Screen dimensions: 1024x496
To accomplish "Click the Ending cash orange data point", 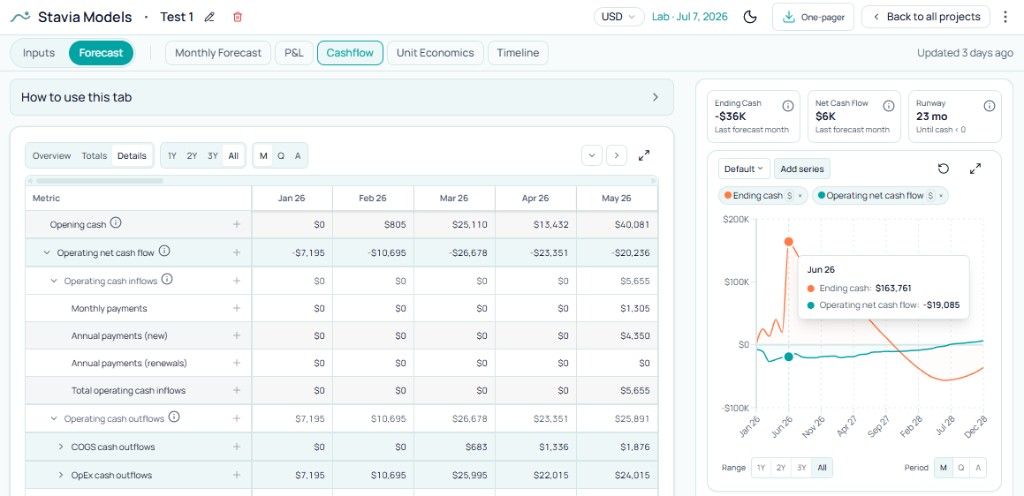I will (788, 241).
